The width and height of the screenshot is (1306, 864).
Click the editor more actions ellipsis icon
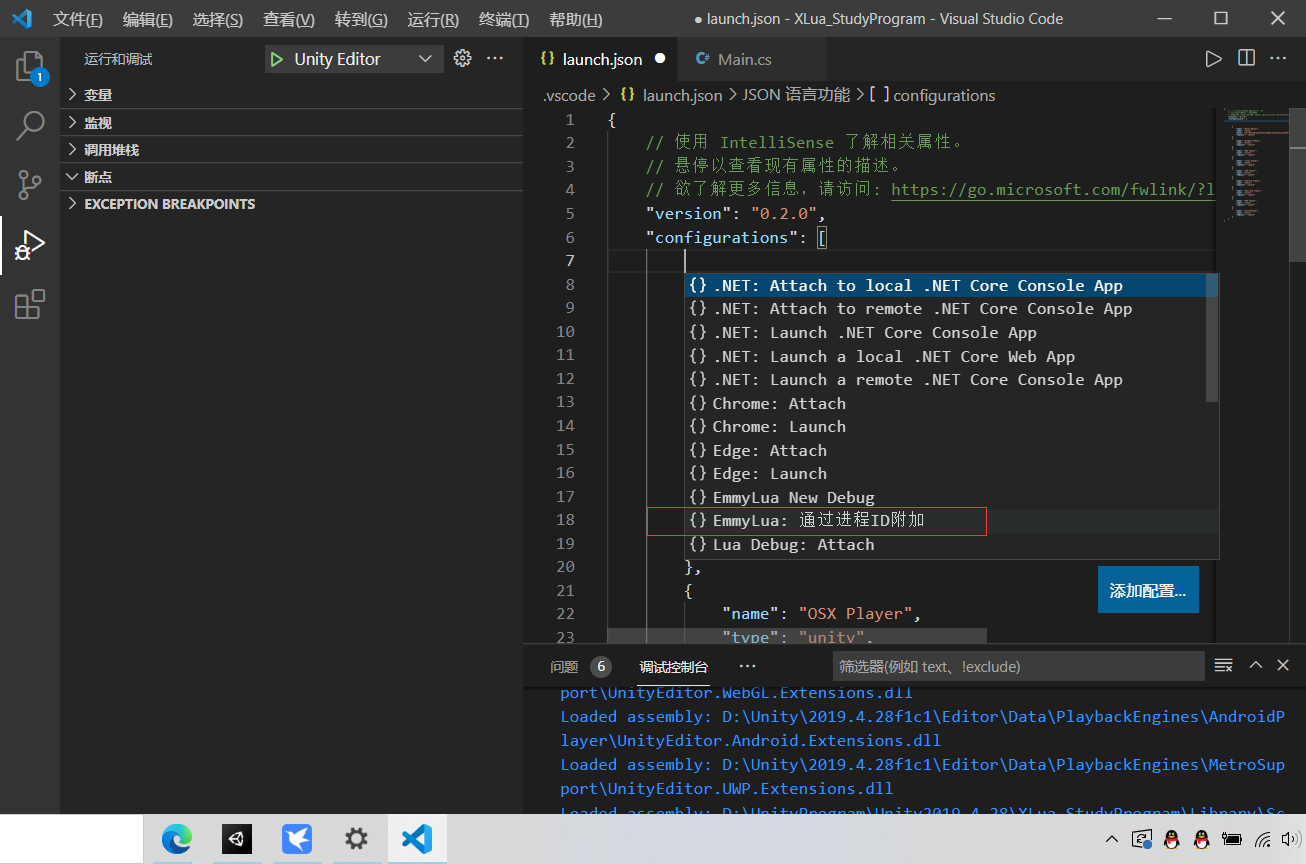click(1279, 58)
